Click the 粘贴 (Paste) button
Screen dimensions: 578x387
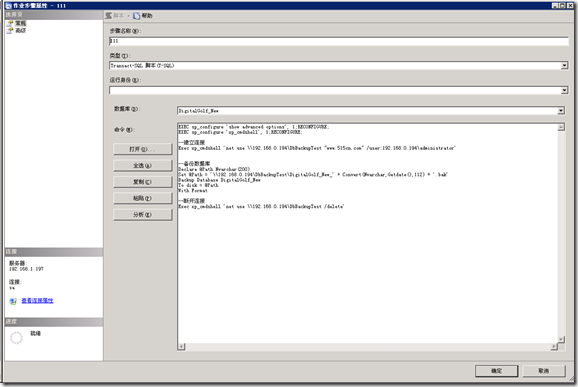[x=143, y=198]
